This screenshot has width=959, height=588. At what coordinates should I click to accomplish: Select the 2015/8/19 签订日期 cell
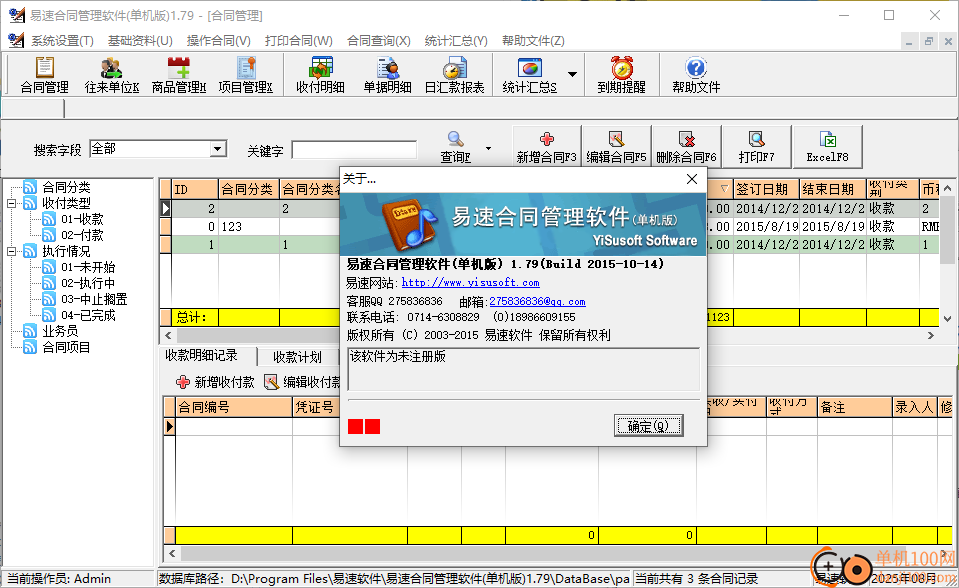pos(766,226)
